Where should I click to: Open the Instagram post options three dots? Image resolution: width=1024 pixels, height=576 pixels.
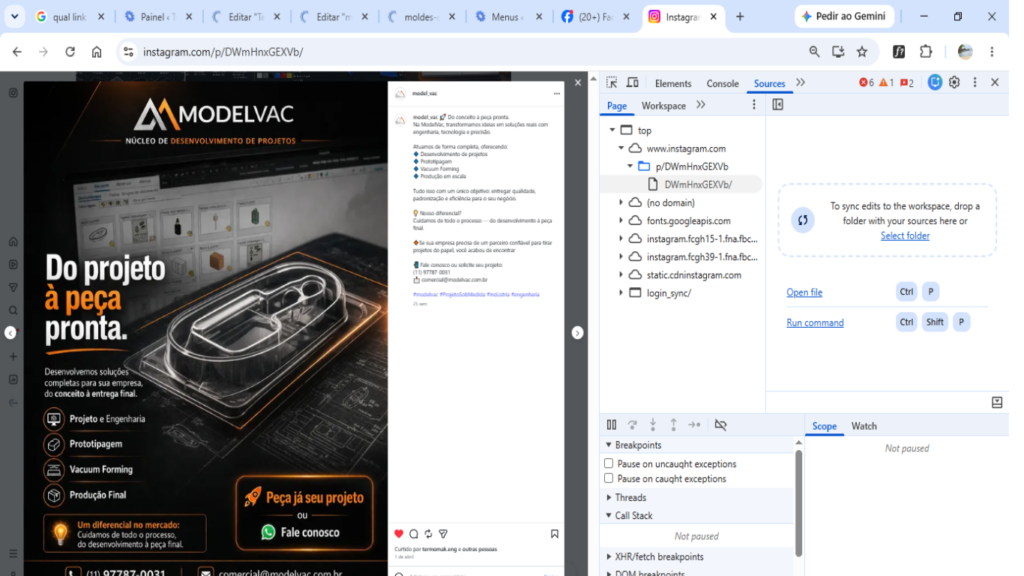(556, 93)
